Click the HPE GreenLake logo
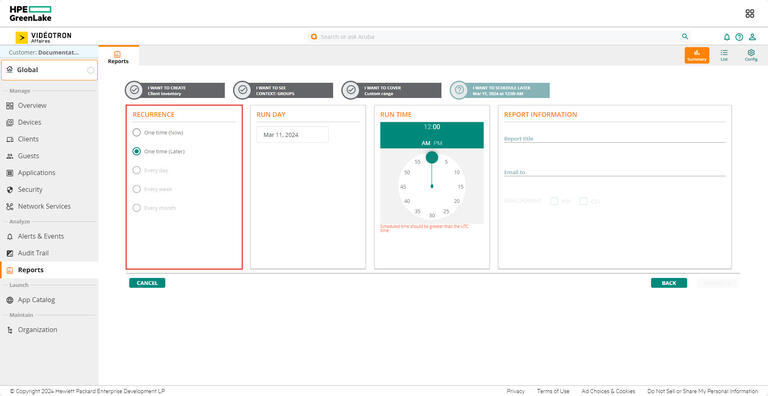The image size is (768, 396). (30, 14)
